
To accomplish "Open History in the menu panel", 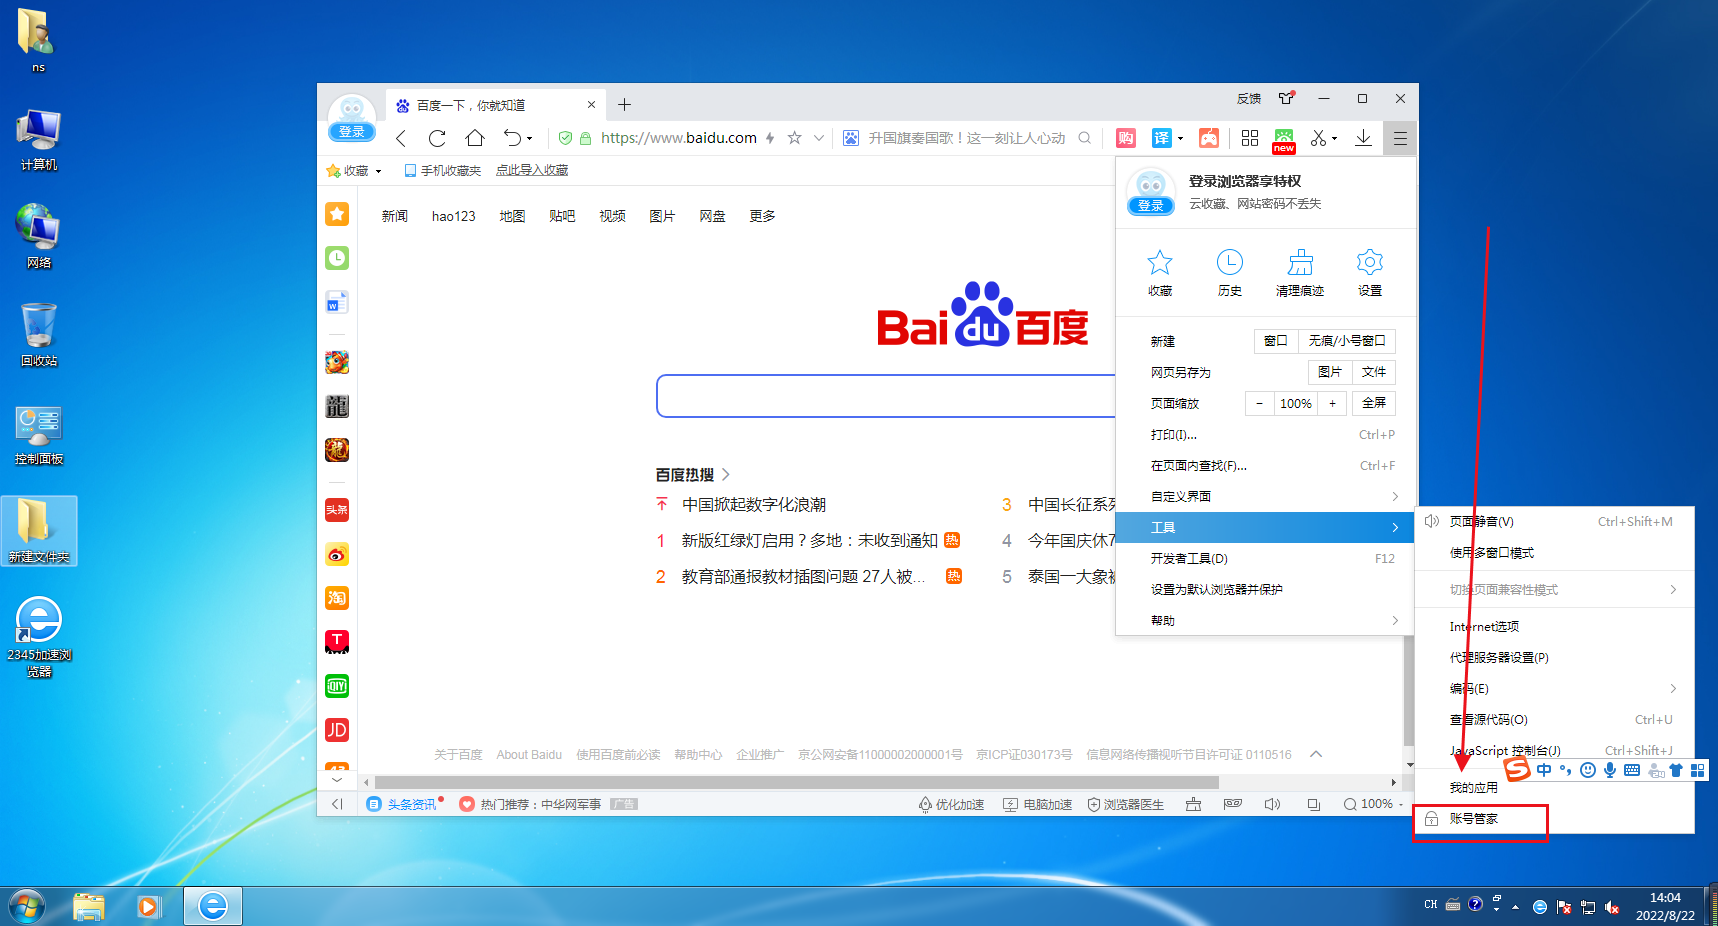I will (x=1230, y=273).
